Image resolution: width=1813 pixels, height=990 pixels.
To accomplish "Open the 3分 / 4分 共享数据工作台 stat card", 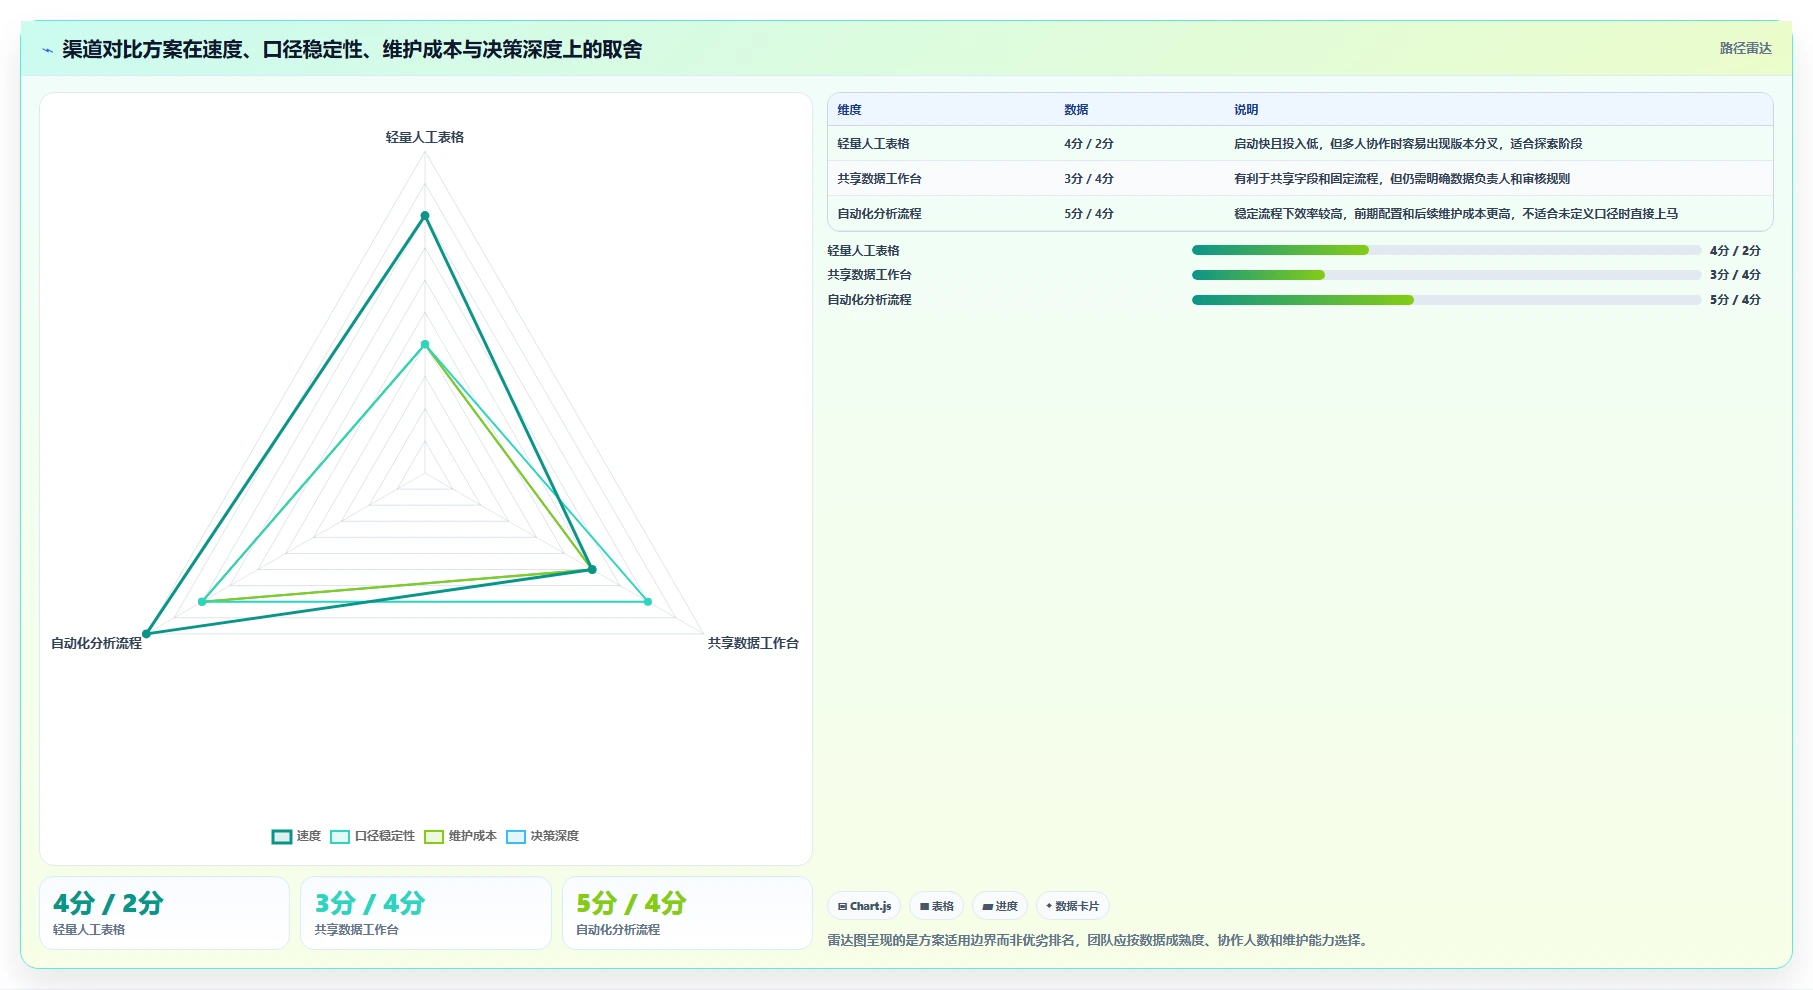I will (426, 913).
